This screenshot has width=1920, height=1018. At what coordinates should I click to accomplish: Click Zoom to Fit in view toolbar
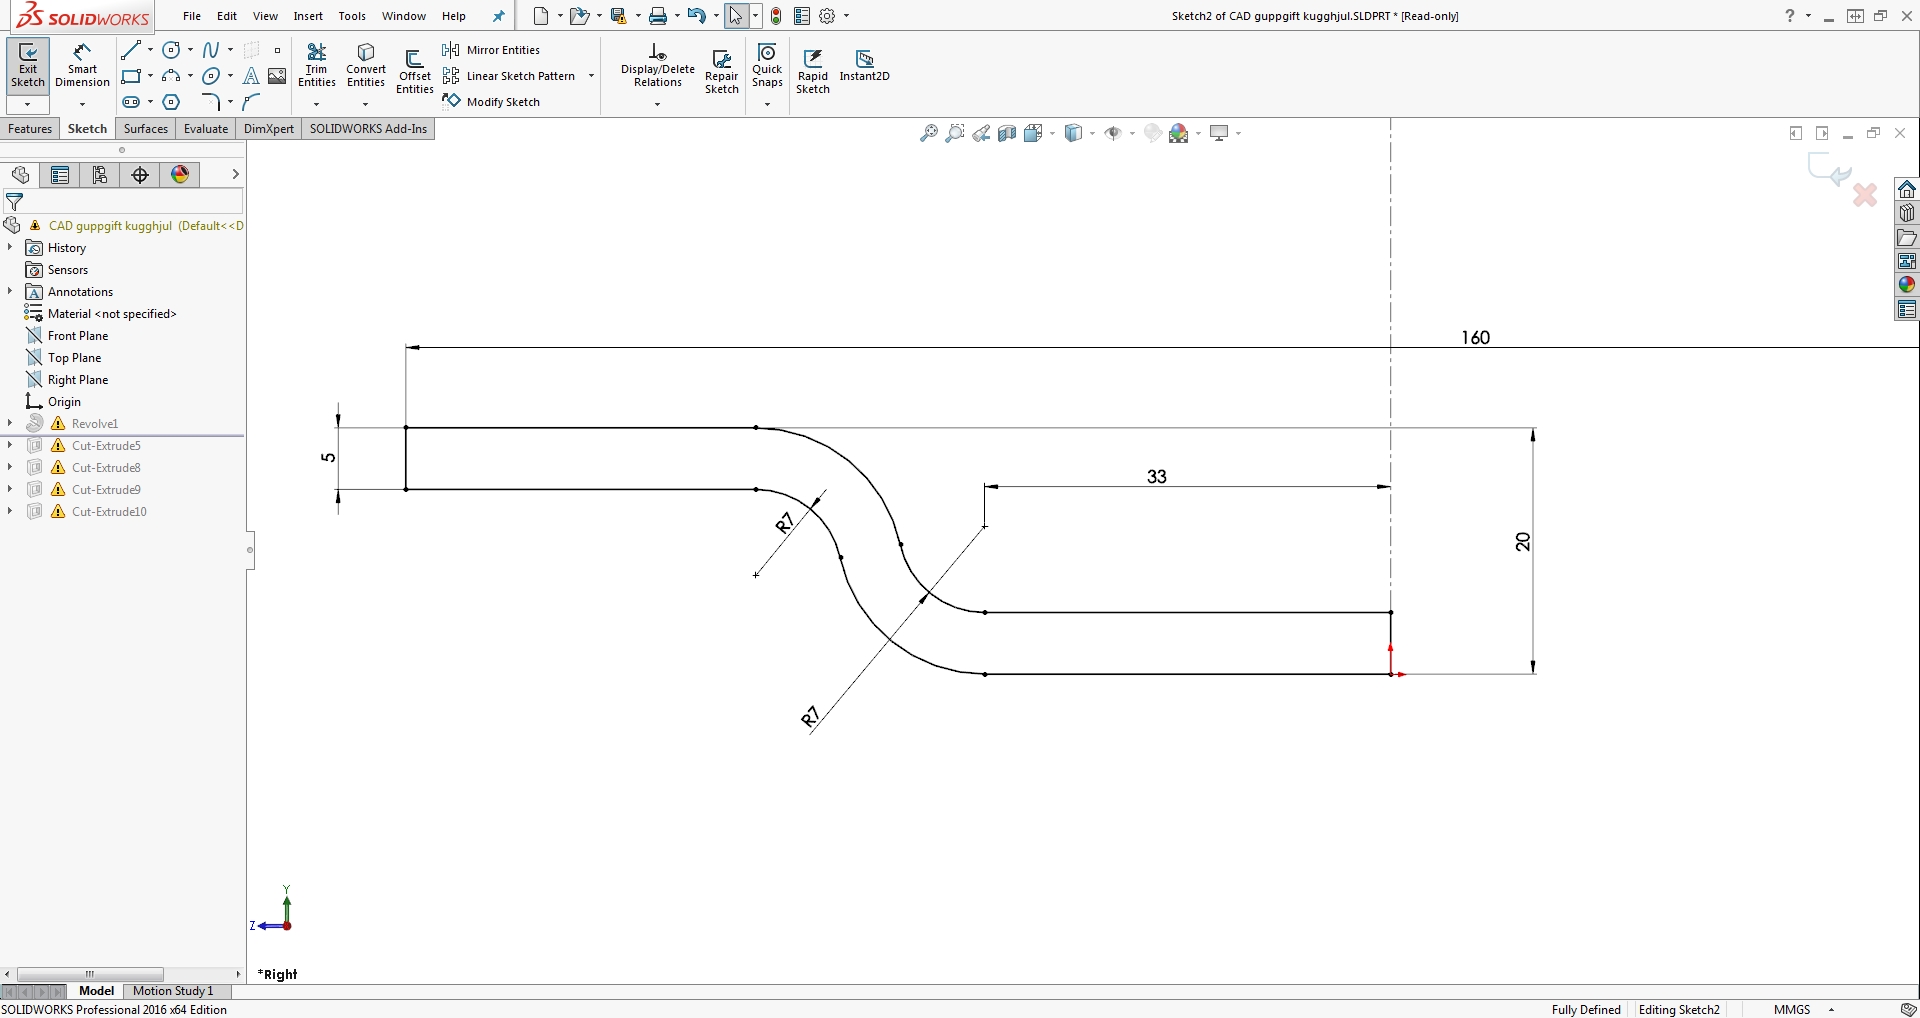(x=929, y=133)
